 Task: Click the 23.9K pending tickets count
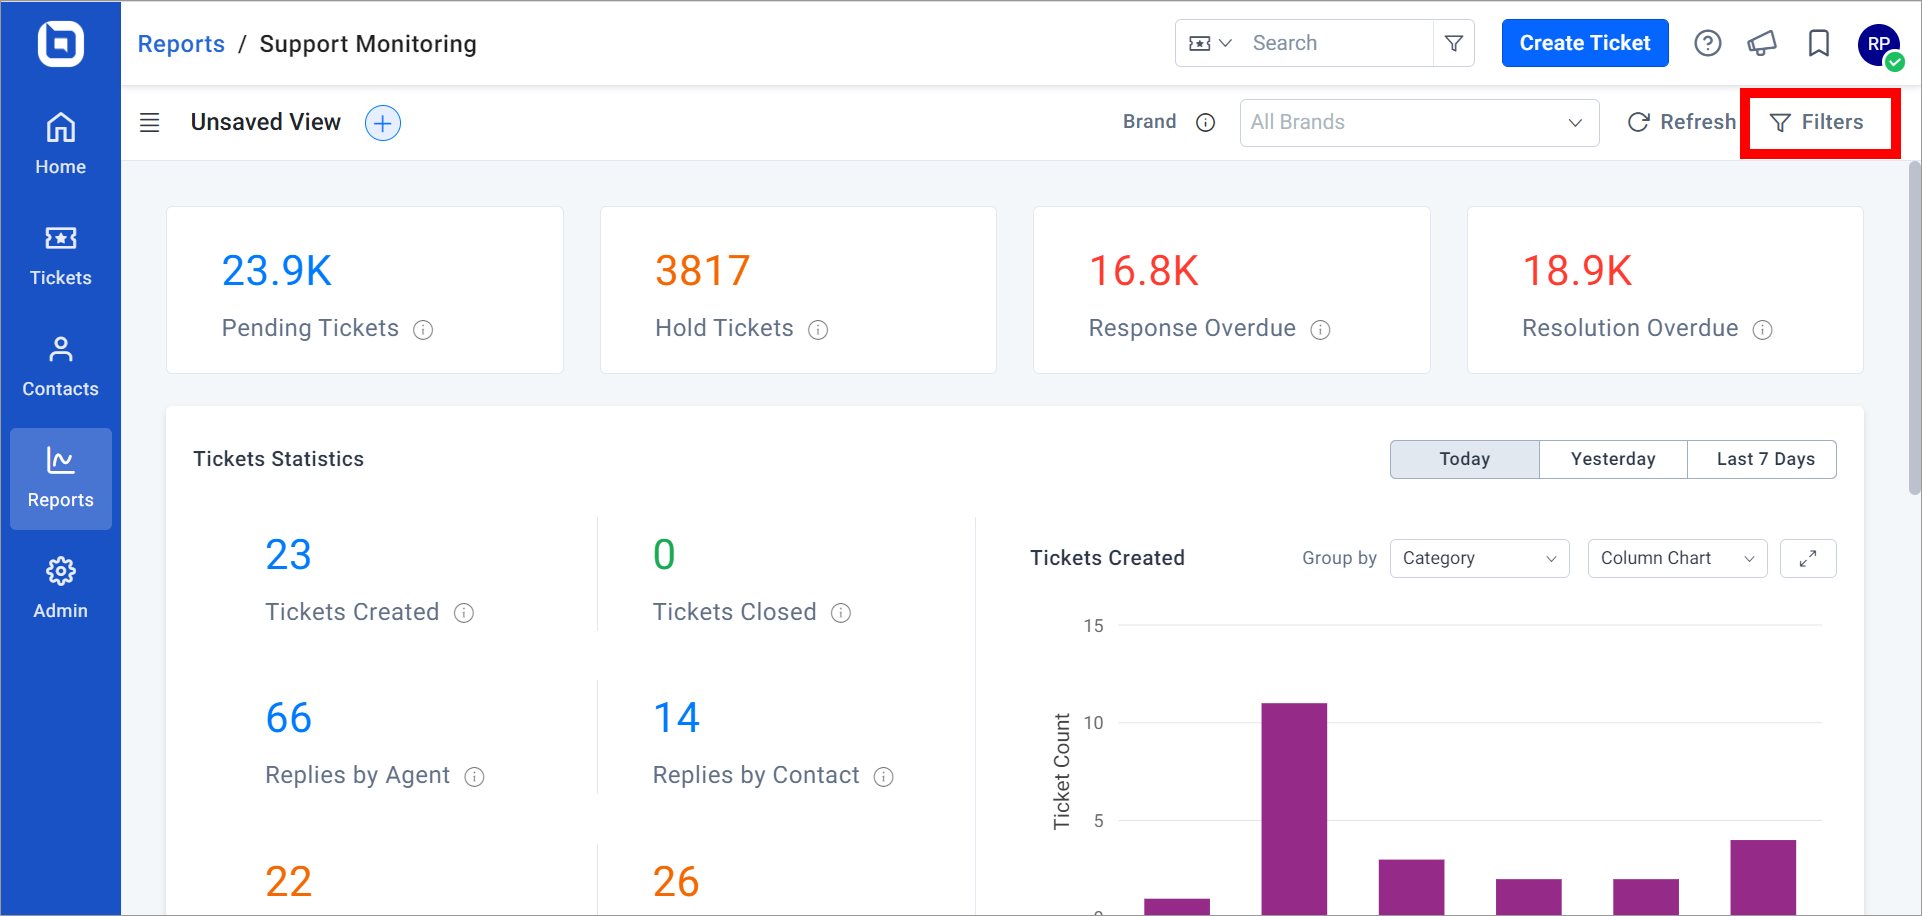[277, 271]
